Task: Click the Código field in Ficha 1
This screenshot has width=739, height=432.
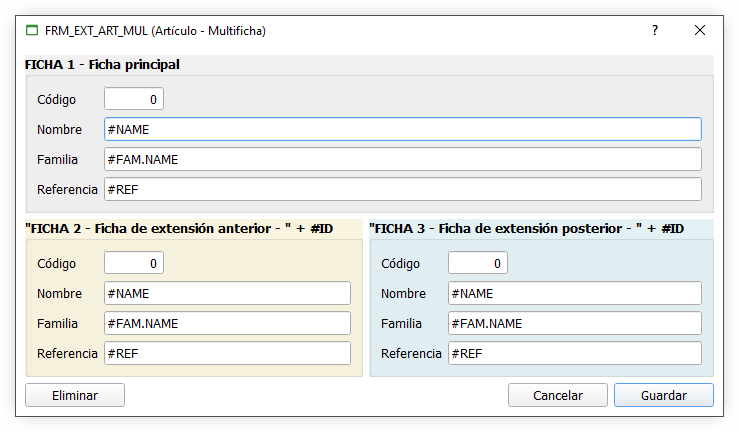Action: (134, 99)
